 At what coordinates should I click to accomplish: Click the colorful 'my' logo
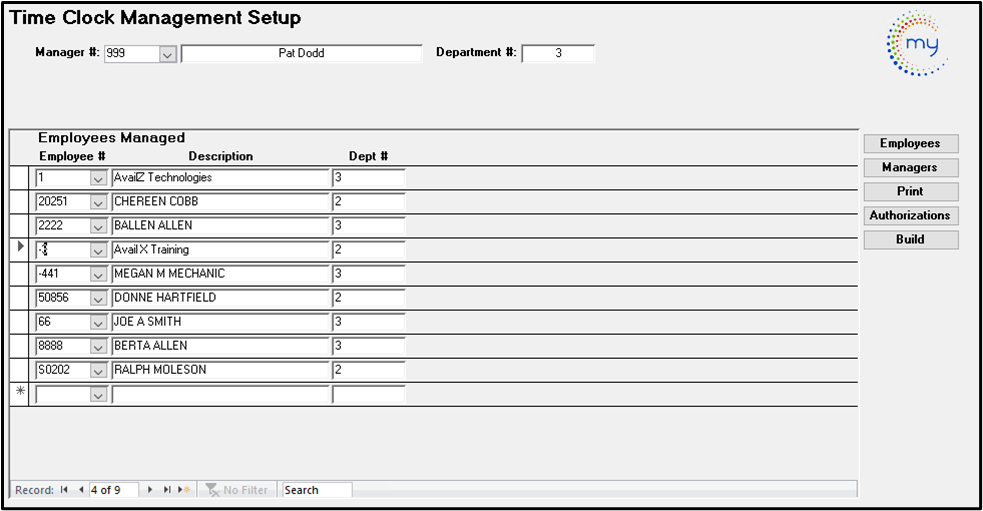pyautogui.click(x=917, y=44)
